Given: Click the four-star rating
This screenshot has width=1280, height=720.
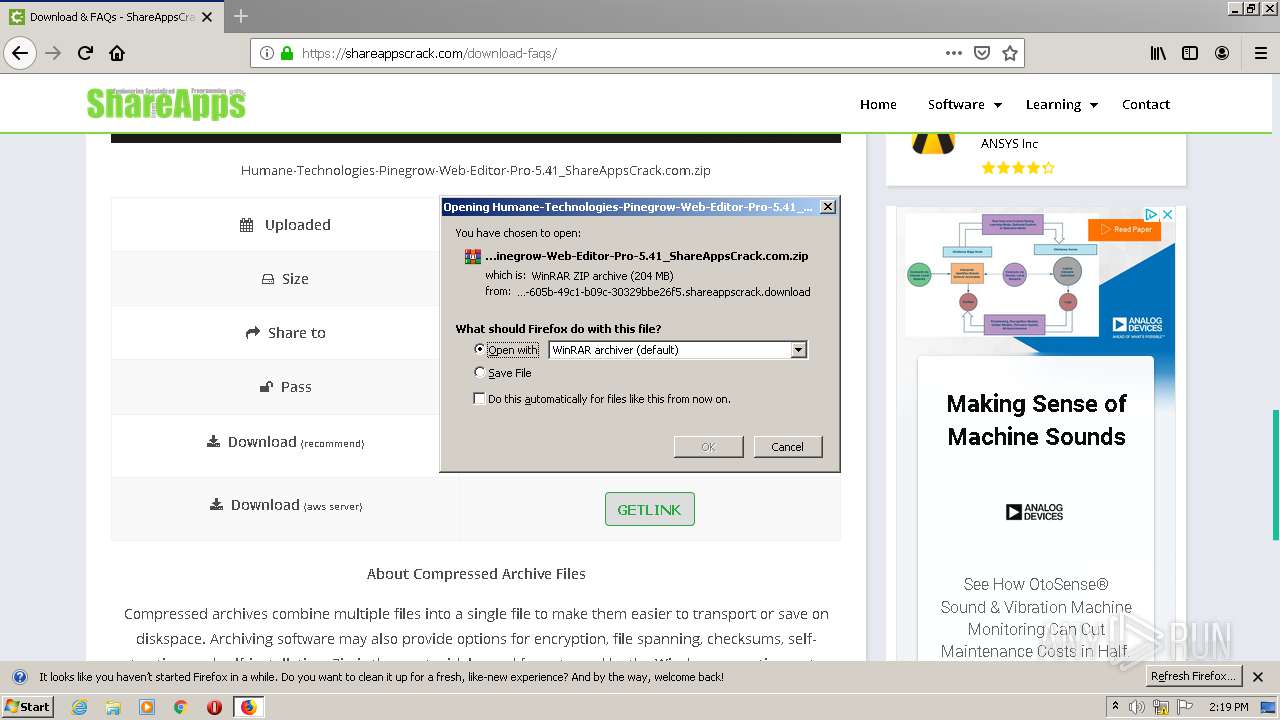Looking at the screenshot, I should point(1018,168).
